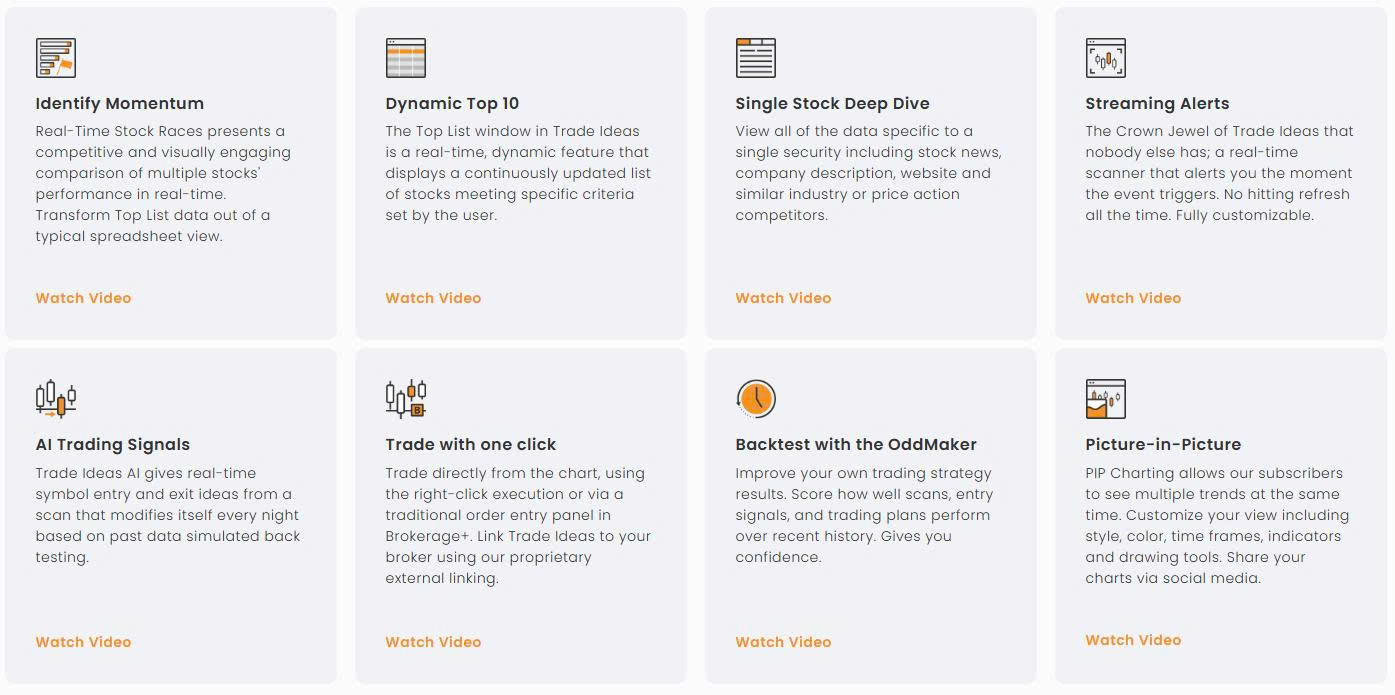Click the AI Trading Signals candlestick icon

click(x=56, y=398)
